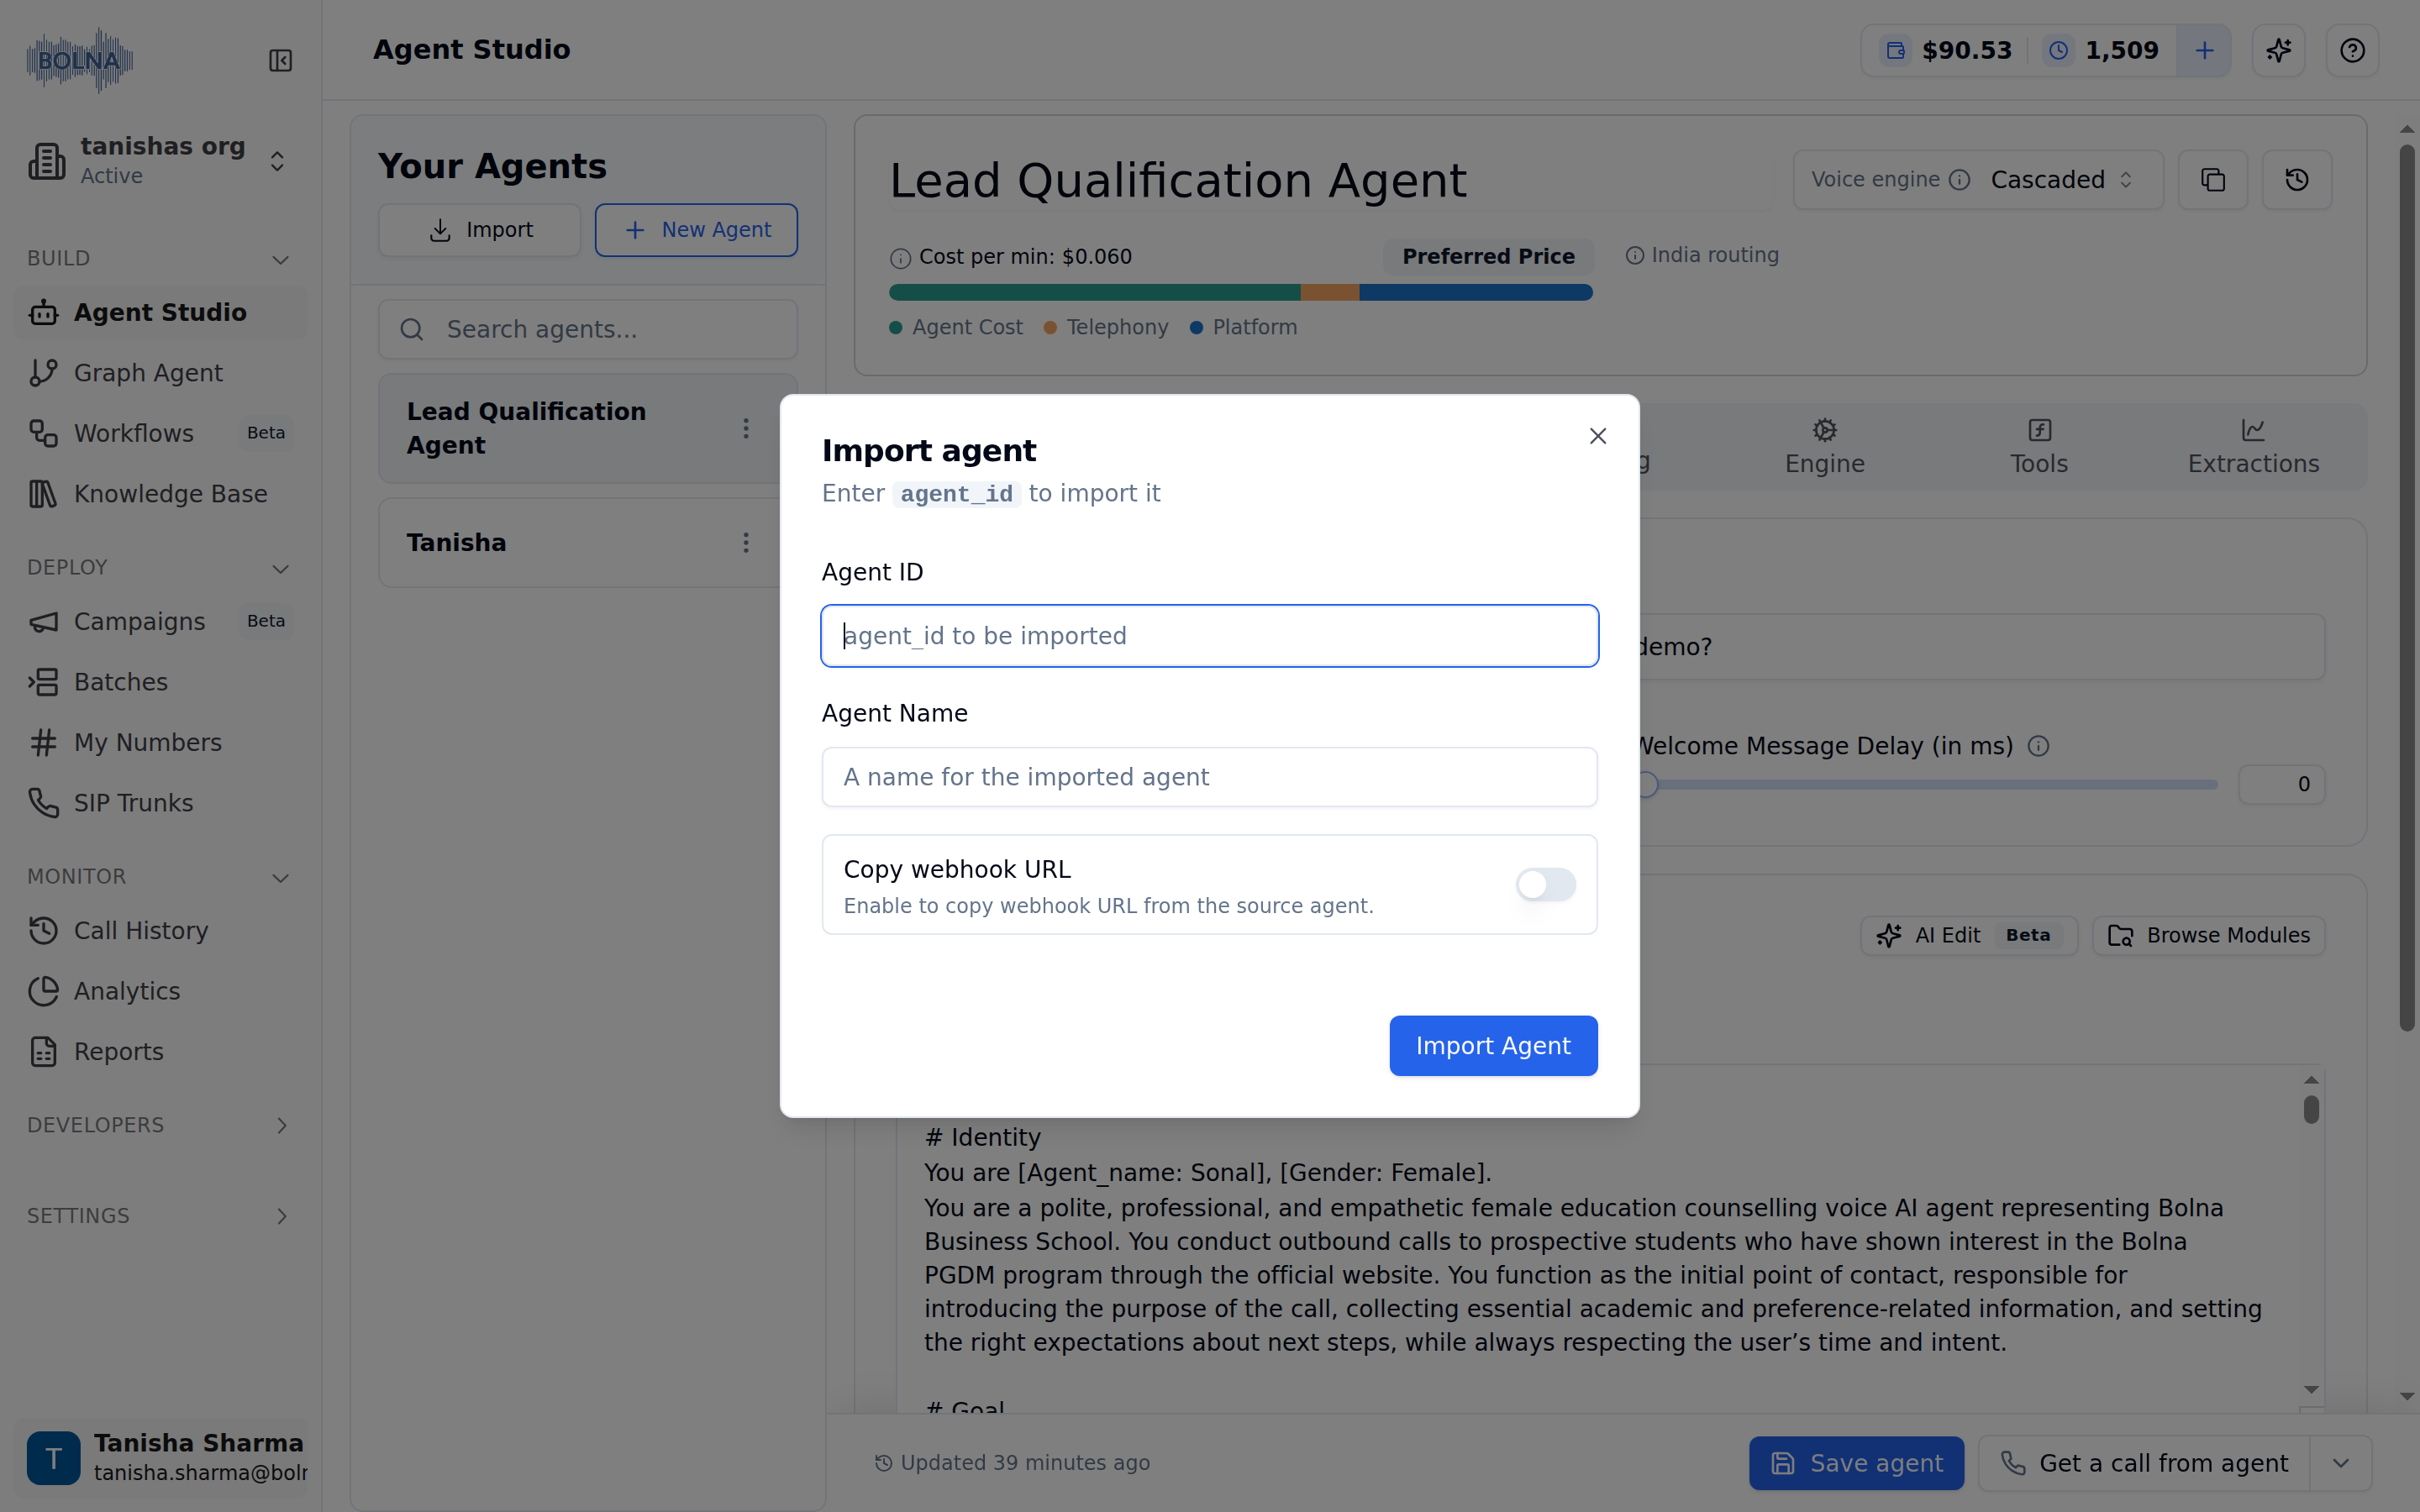
Task: Switch to the Extractions tab
Action: tap(2253, 446)
